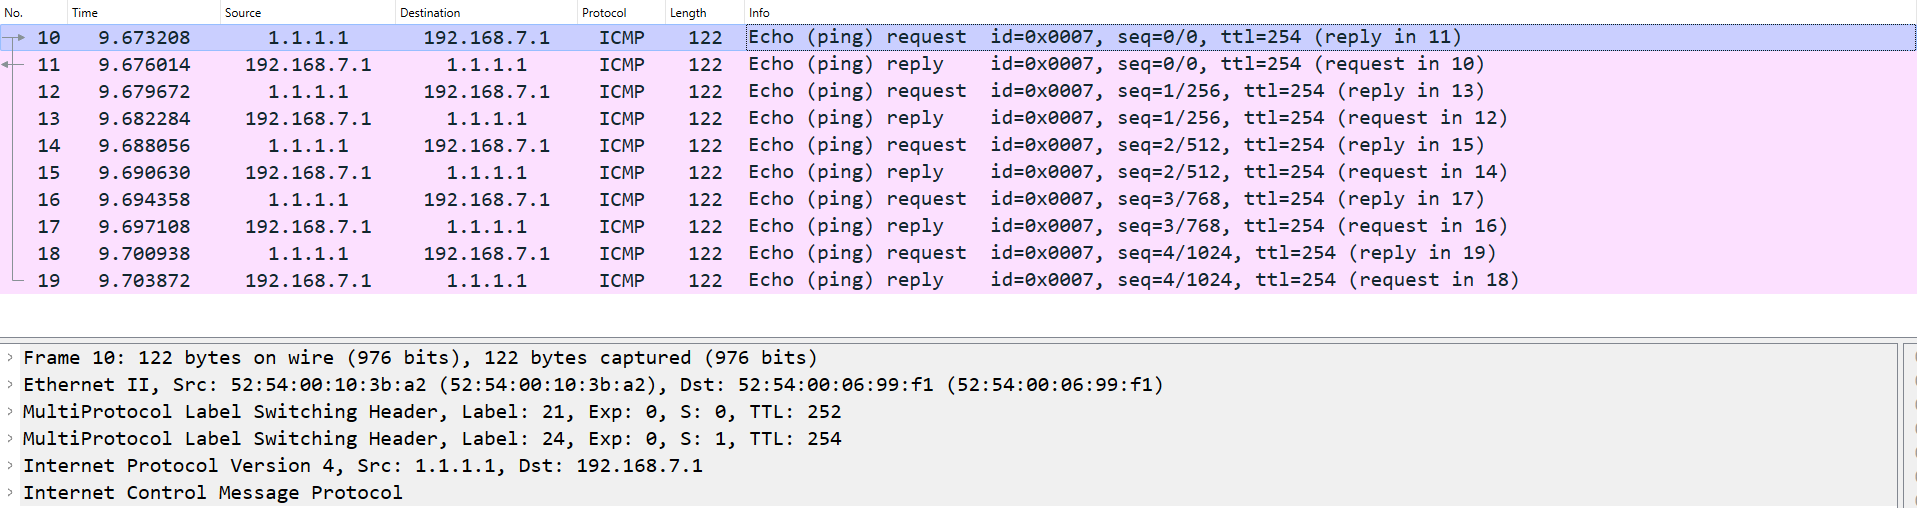Expand the MPLS header with Label 24
Screen dimensions: 1917x508
[10, 438]
